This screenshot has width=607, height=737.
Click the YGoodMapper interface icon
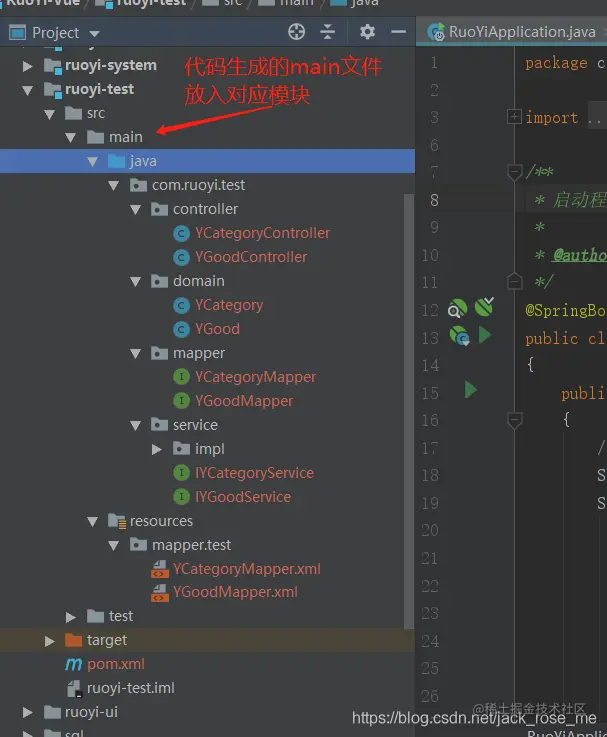[x=181, y=401]
